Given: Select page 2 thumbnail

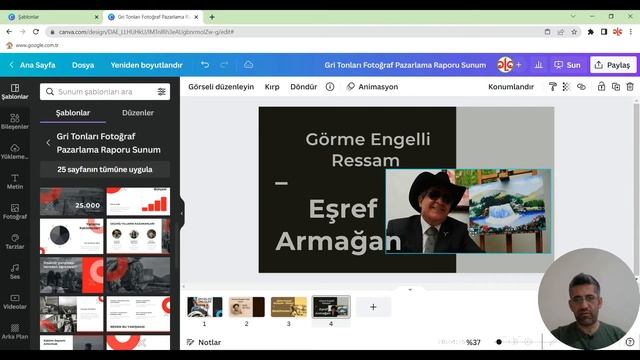Looking at the screenshot, I should (x=247, y=307).
